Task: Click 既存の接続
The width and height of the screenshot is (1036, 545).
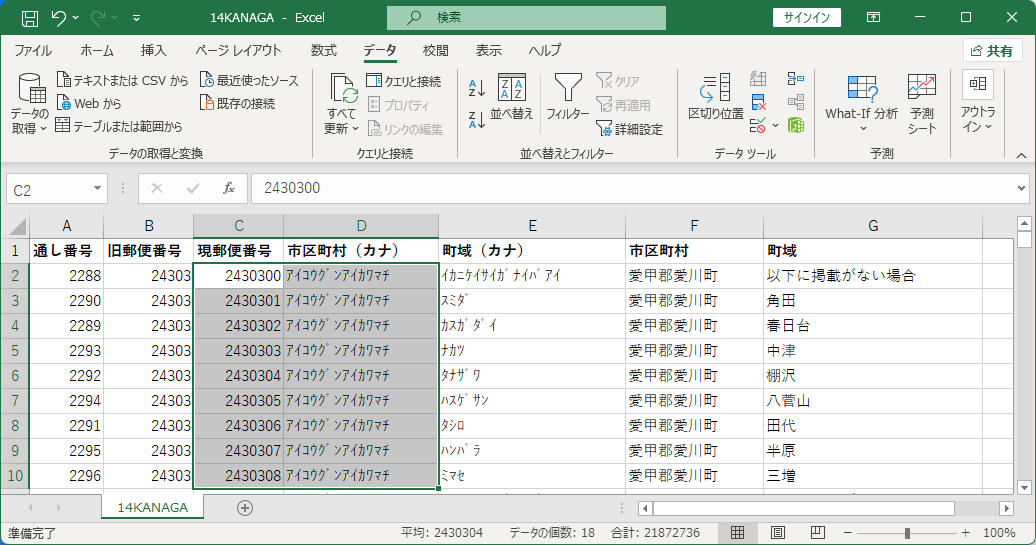Action: coord(238,104)
